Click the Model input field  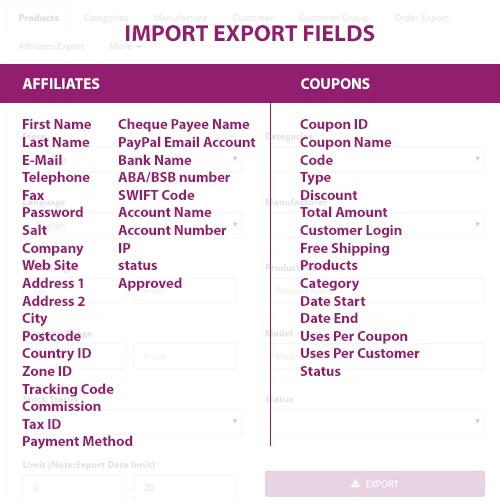(375, 356)
